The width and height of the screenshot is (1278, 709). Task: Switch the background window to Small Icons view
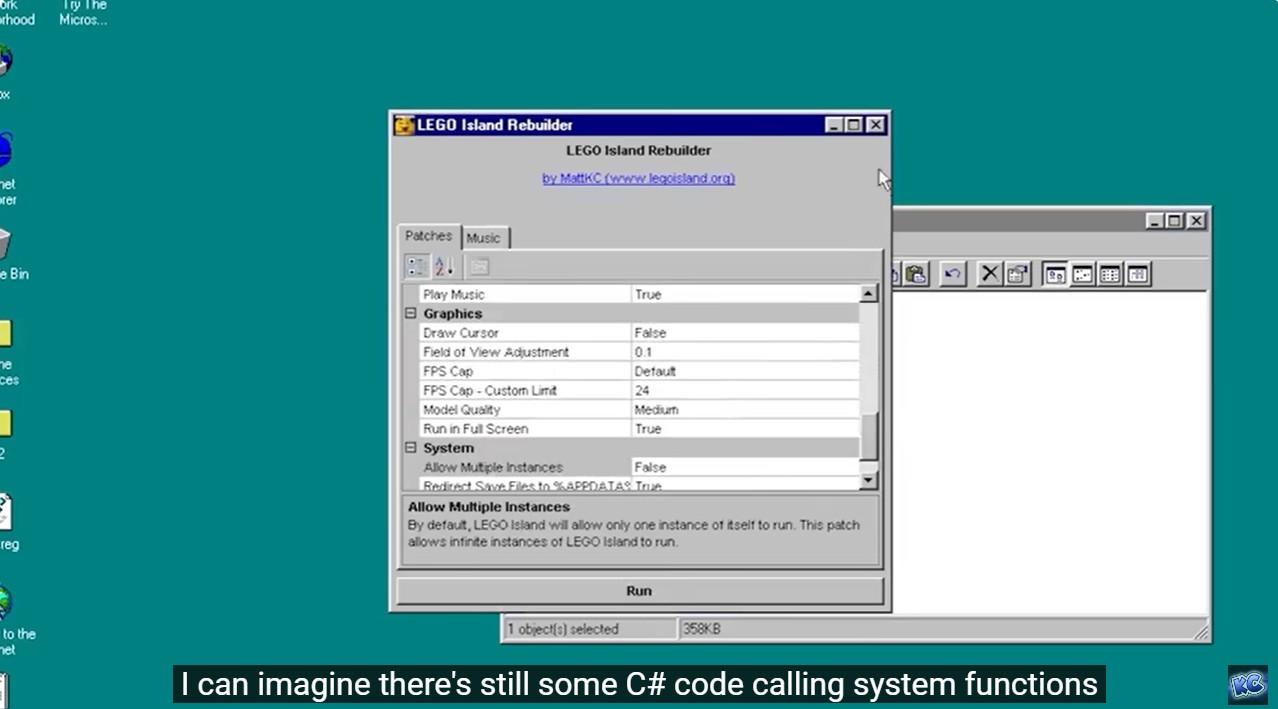1082,274
